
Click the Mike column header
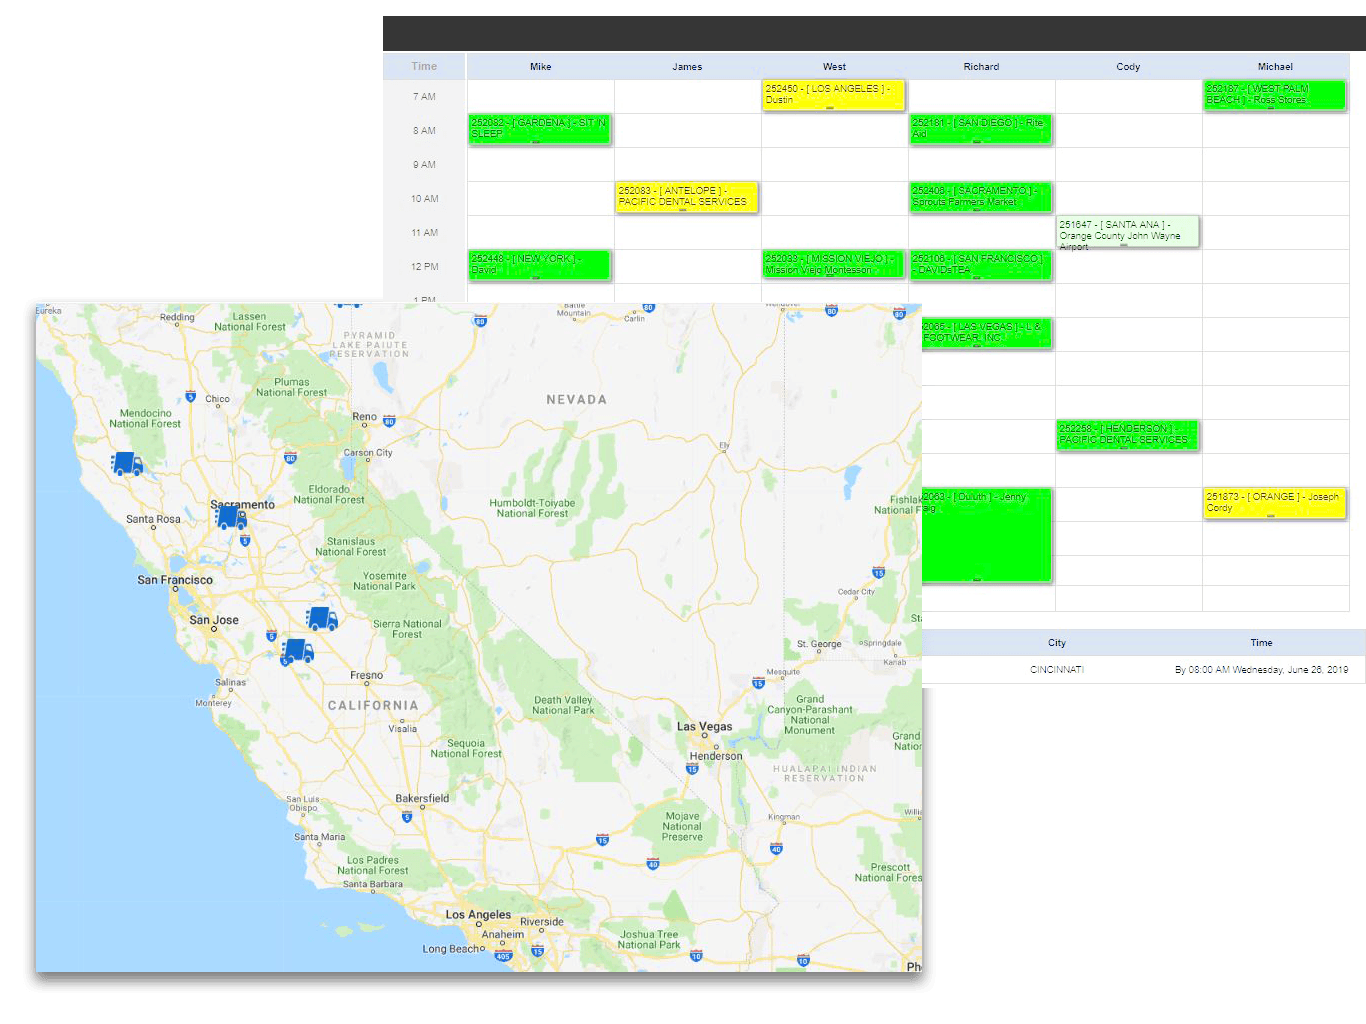click(x=540, y=67)
